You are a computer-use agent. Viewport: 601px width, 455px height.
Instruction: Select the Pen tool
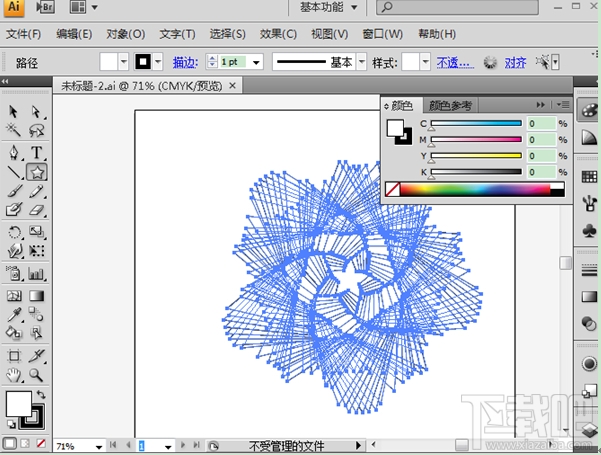[x=14, y=152]
